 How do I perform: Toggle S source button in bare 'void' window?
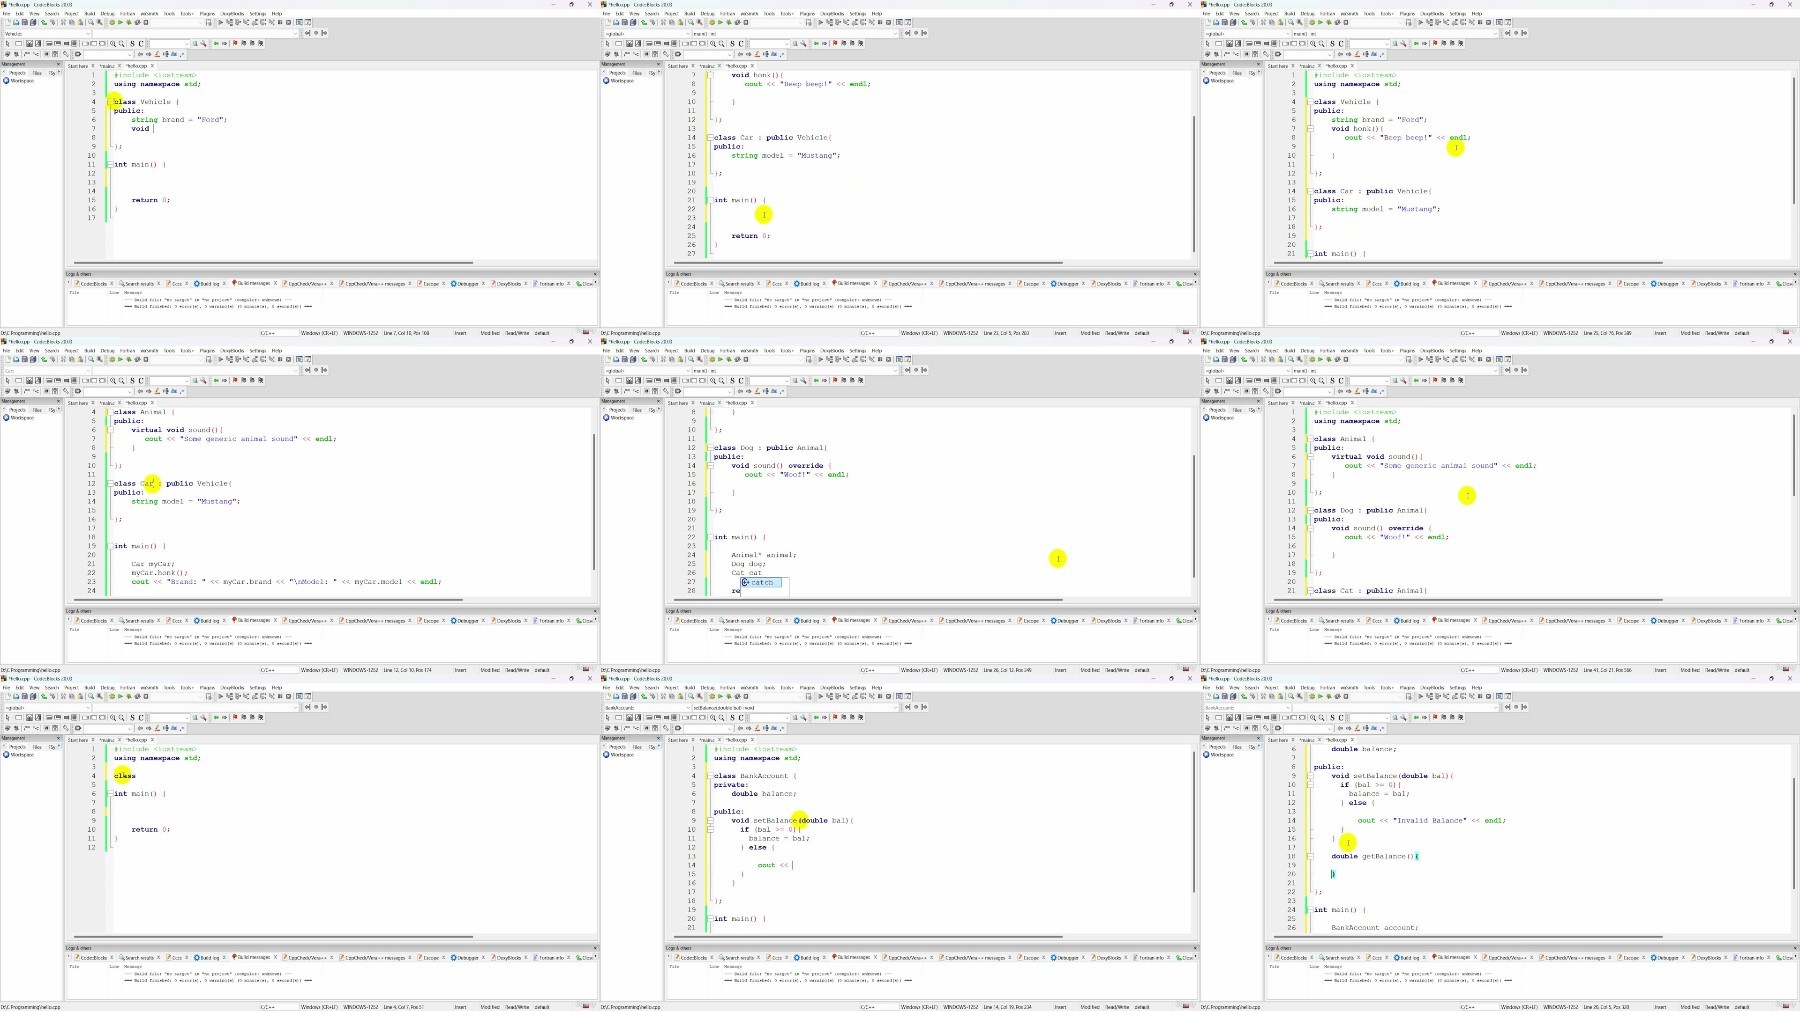pyautogui.click(x=132, y=43)
